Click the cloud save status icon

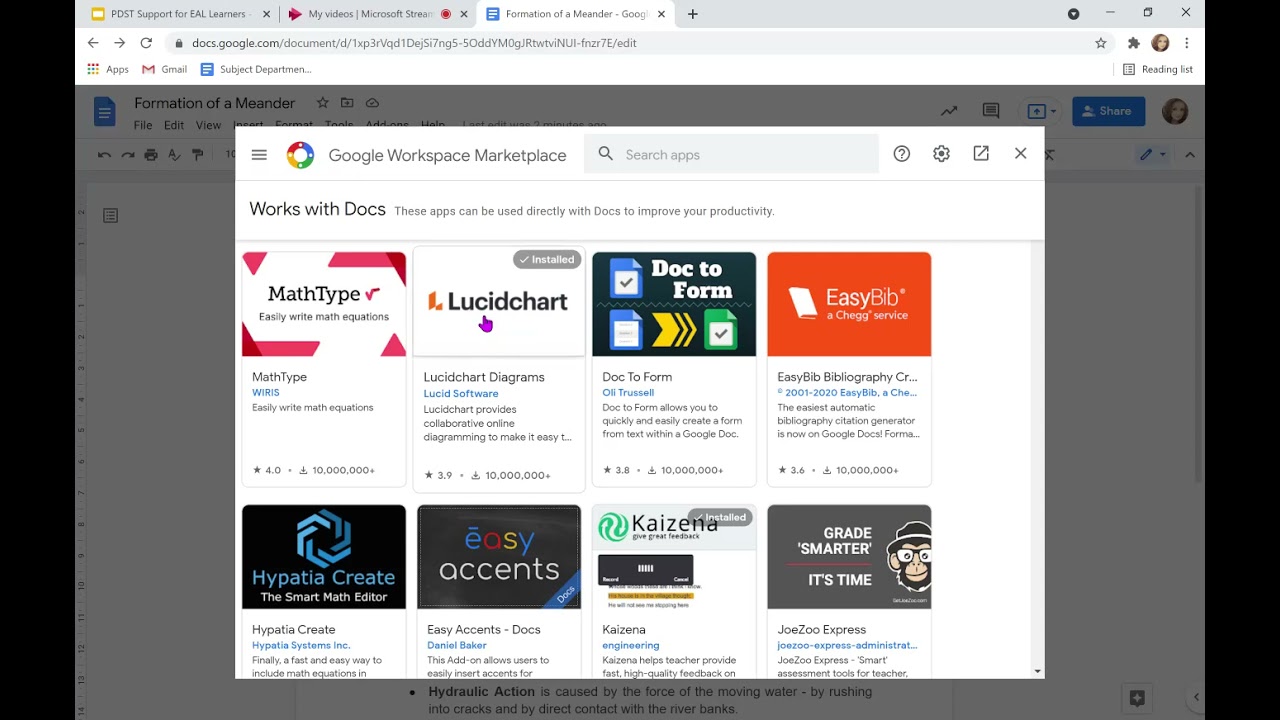click(372, 103)
